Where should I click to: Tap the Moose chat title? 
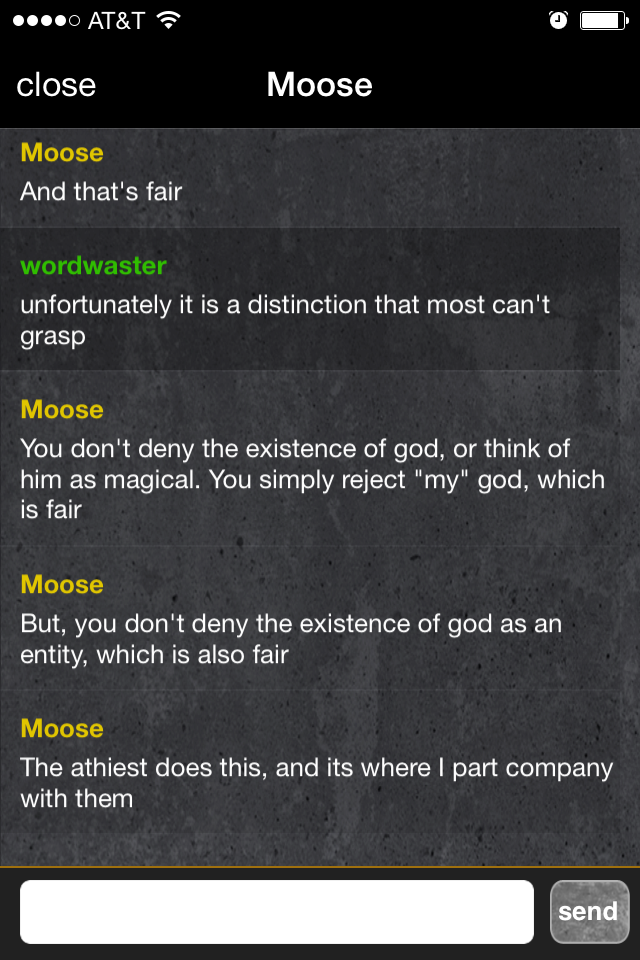click(x=319, y=84)
